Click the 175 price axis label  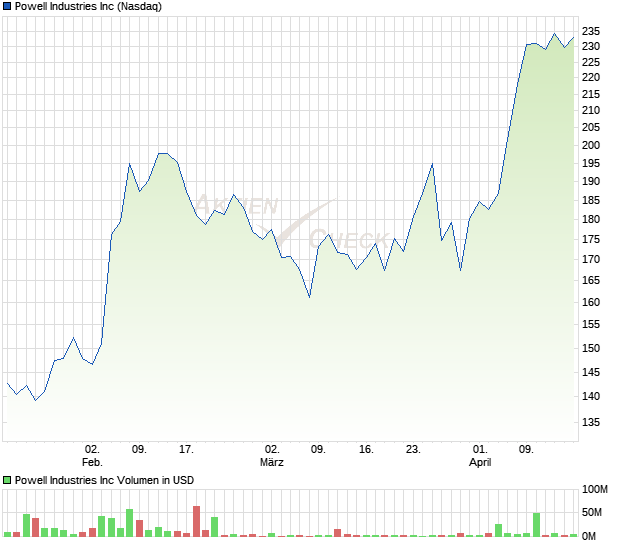point(591,239)
